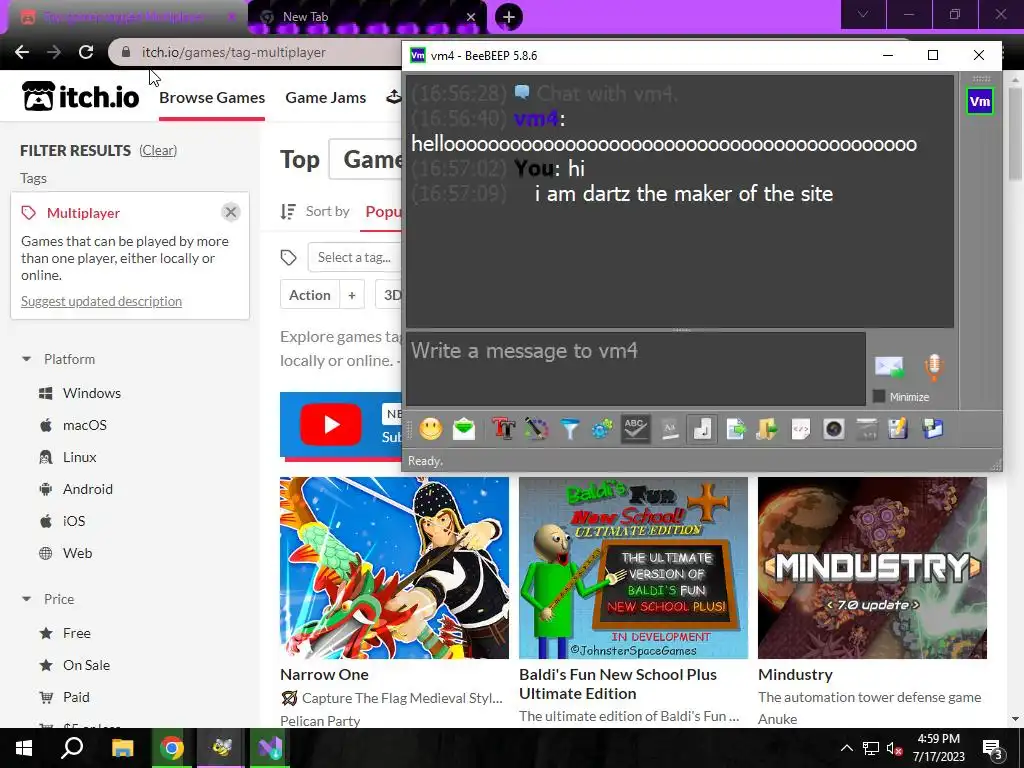Open File Explorer from the taskbar

tap(122, 748)
